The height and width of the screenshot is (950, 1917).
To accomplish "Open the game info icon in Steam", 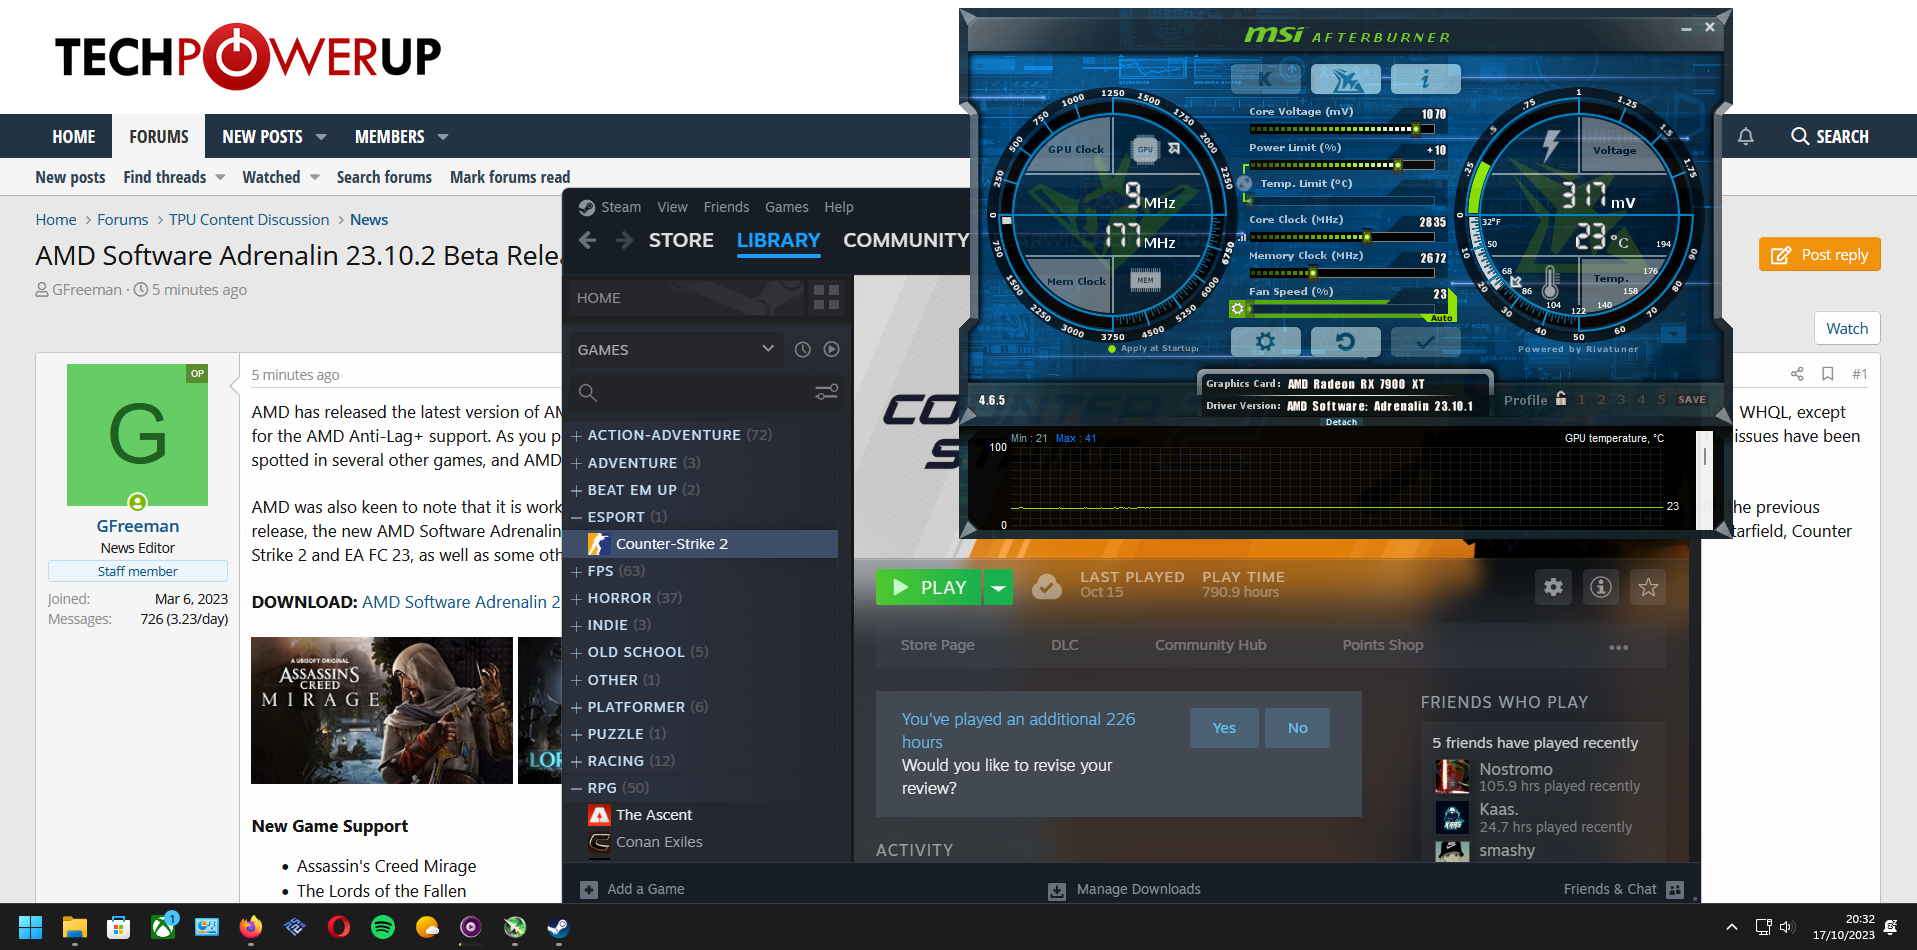I will [x=1601, y=587].
